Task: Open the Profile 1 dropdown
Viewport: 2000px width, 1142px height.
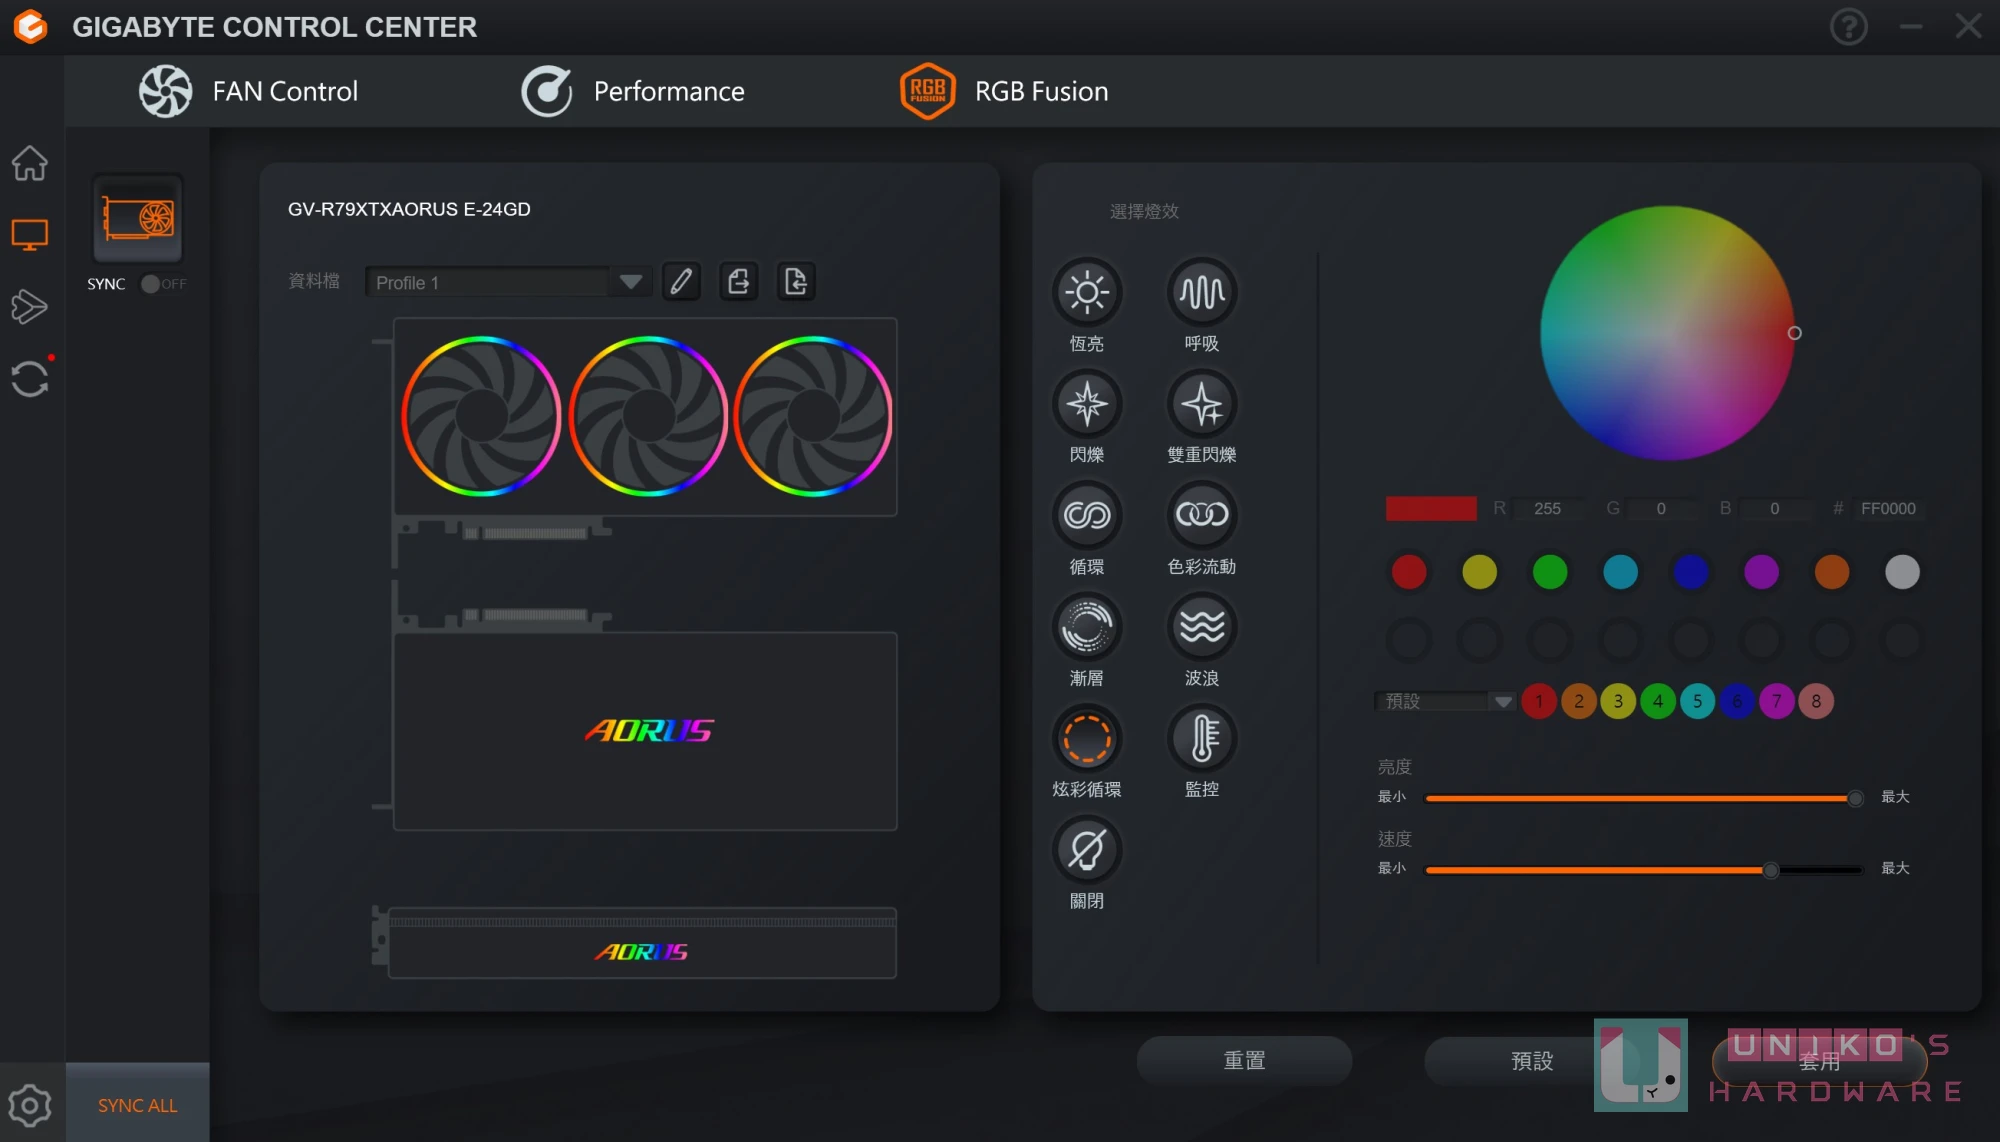Action: [x=509, y=283]
